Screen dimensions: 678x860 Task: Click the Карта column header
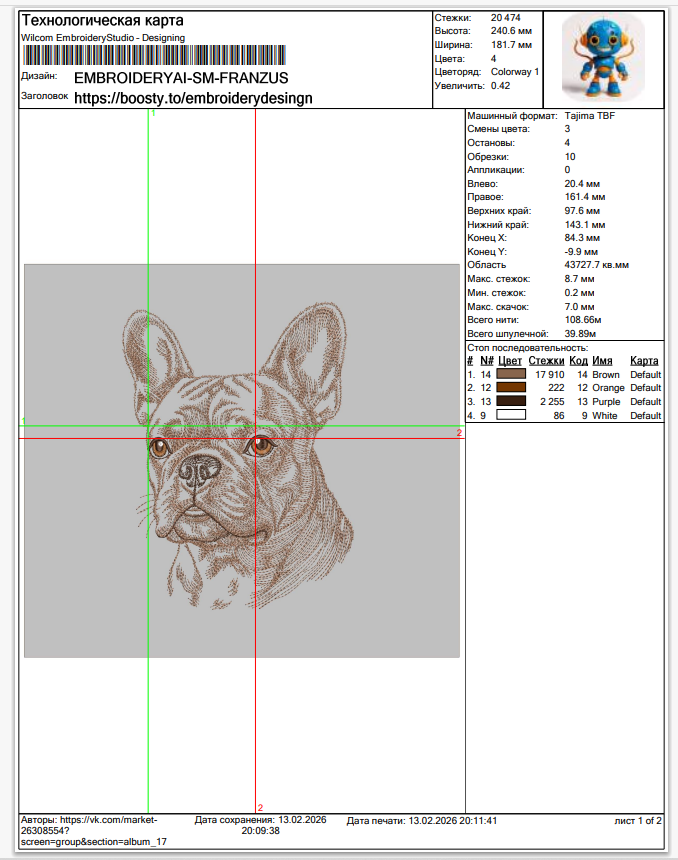pyautogui.click(x=645, y=361)
